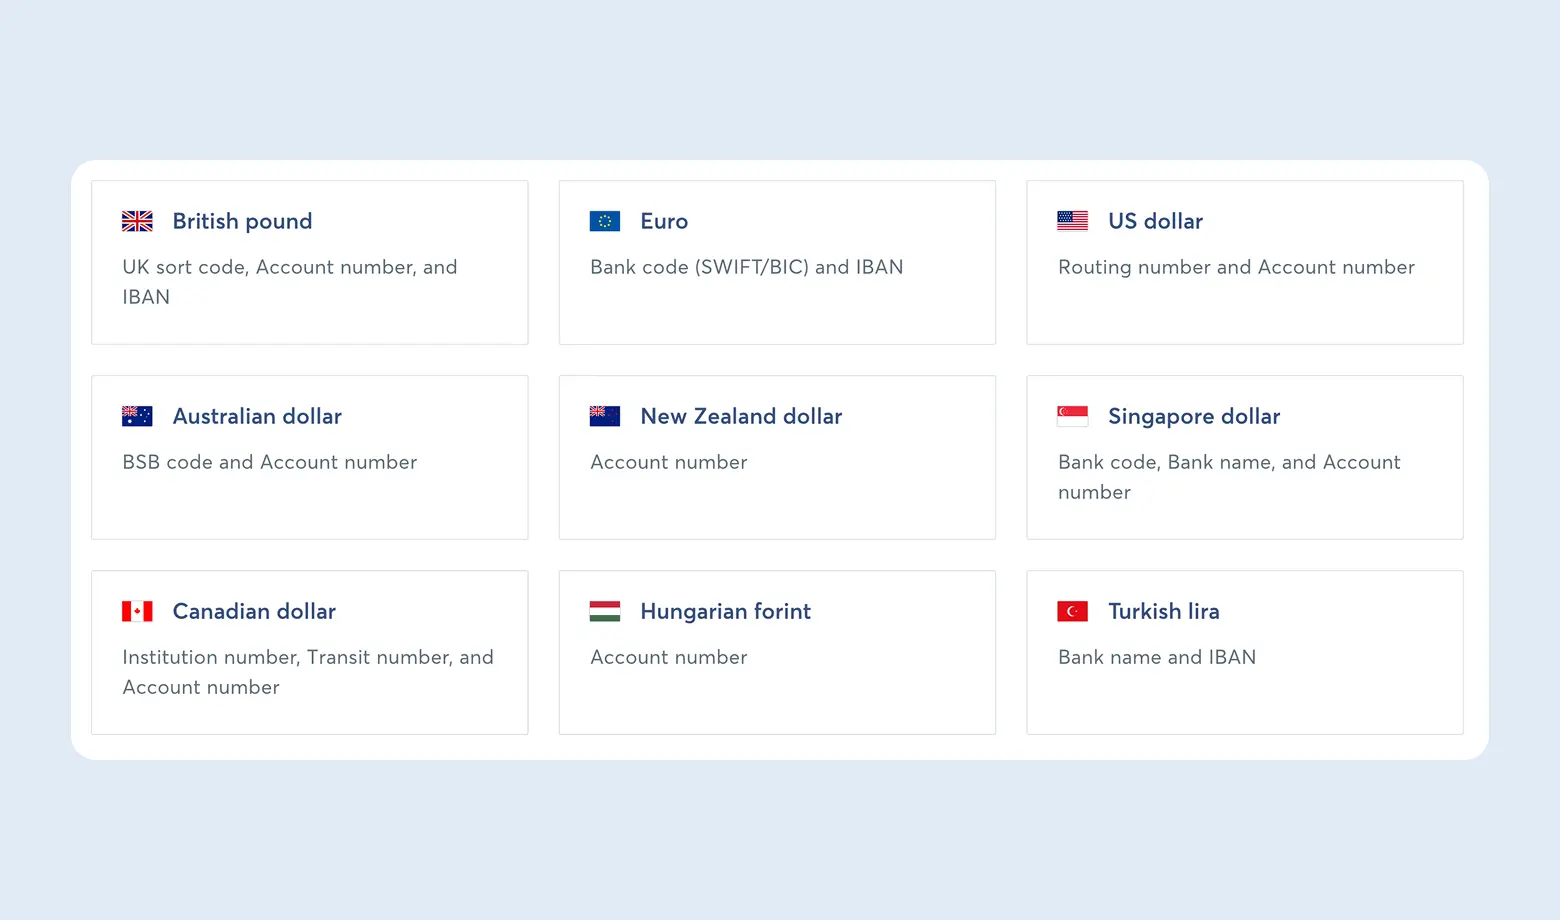Open the Hungarian forint heading

[x=725, y=611]
